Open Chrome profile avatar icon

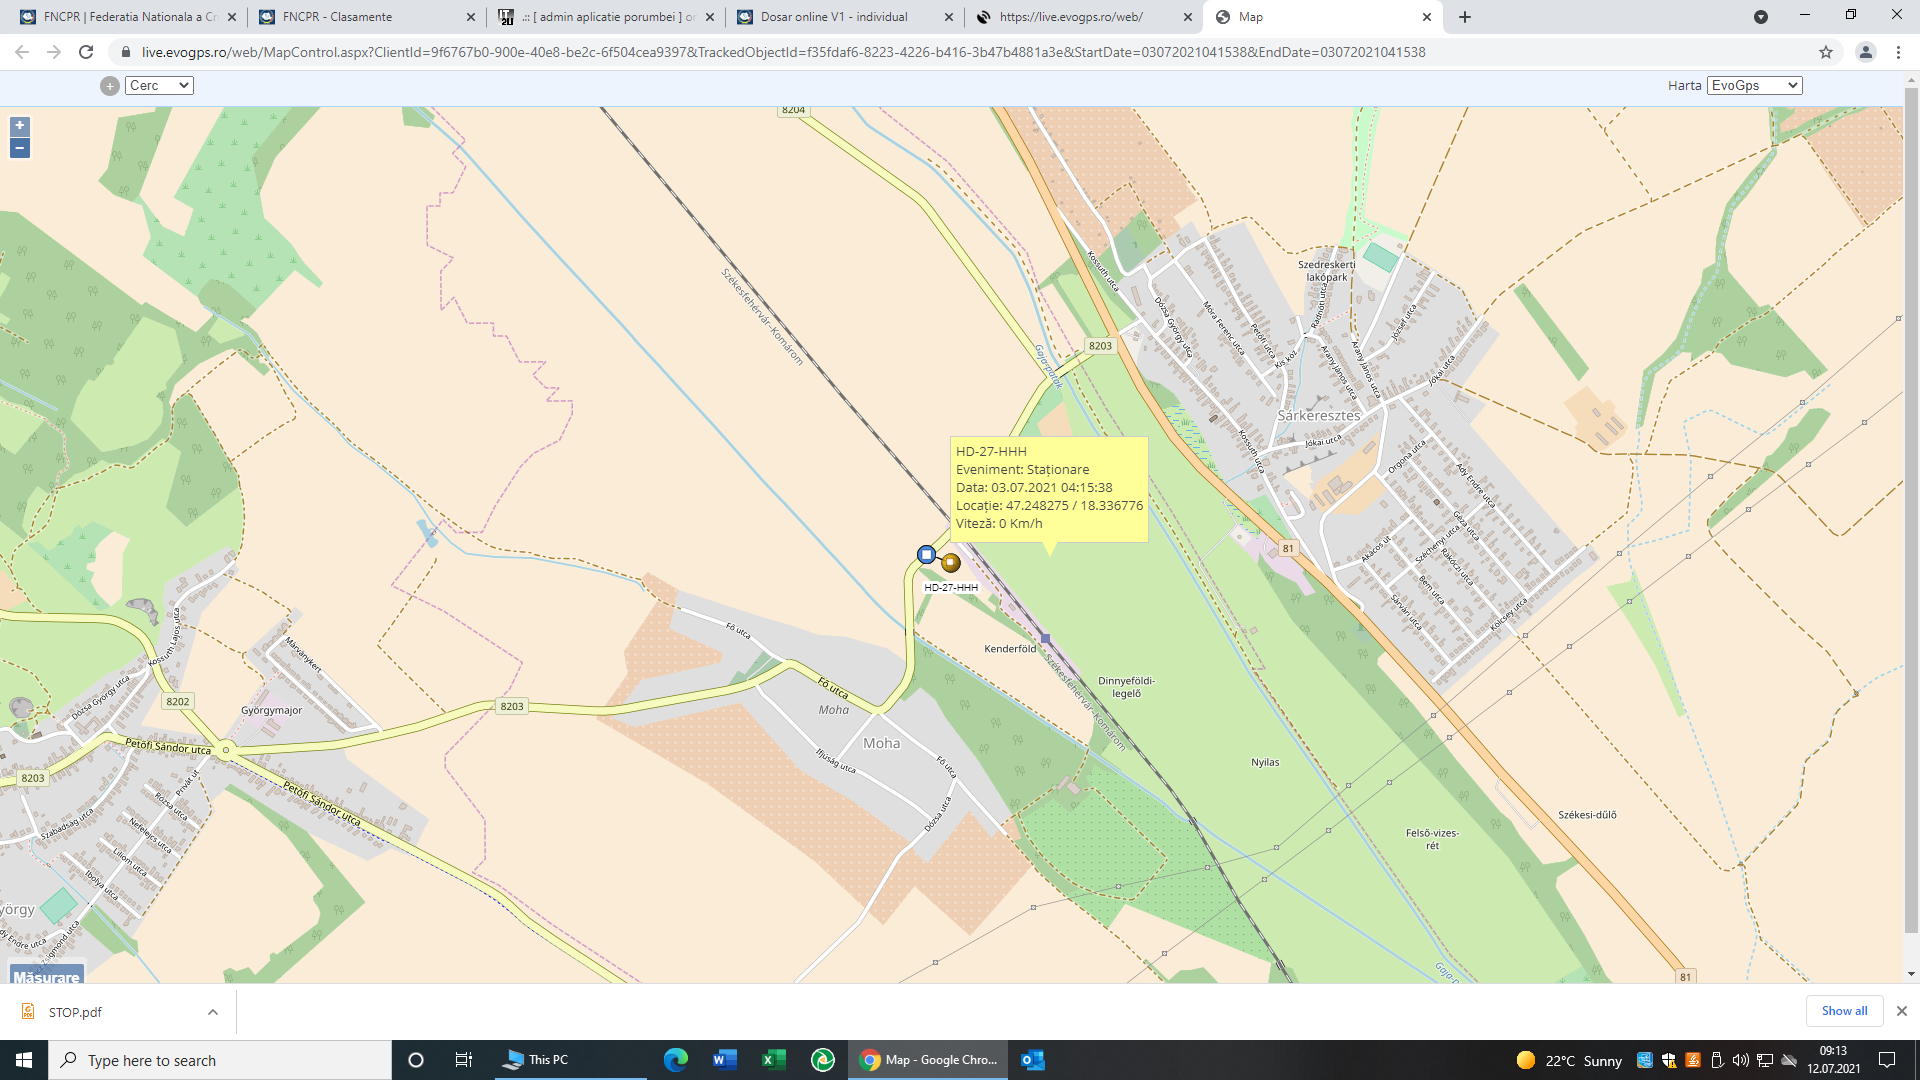(x=1865, y=52)
